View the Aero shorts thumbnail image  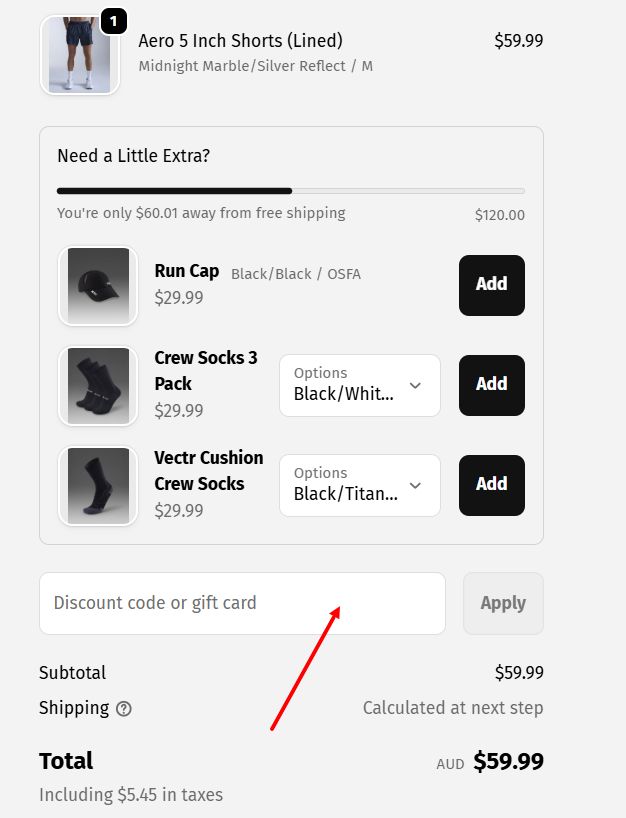[x=79, y=54]
